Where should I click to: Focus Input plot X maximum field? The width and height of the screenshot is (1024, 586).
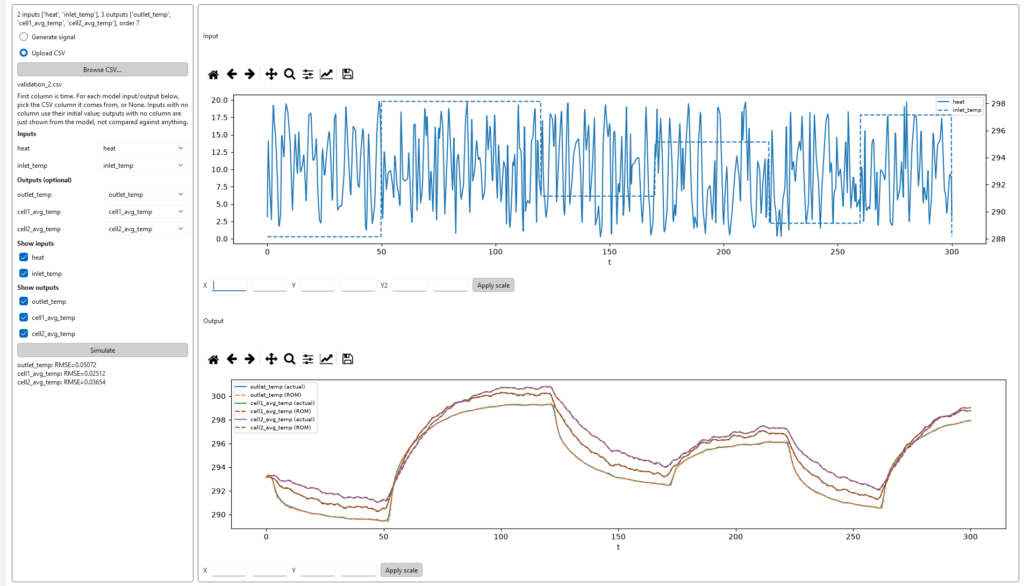point(269,285)
